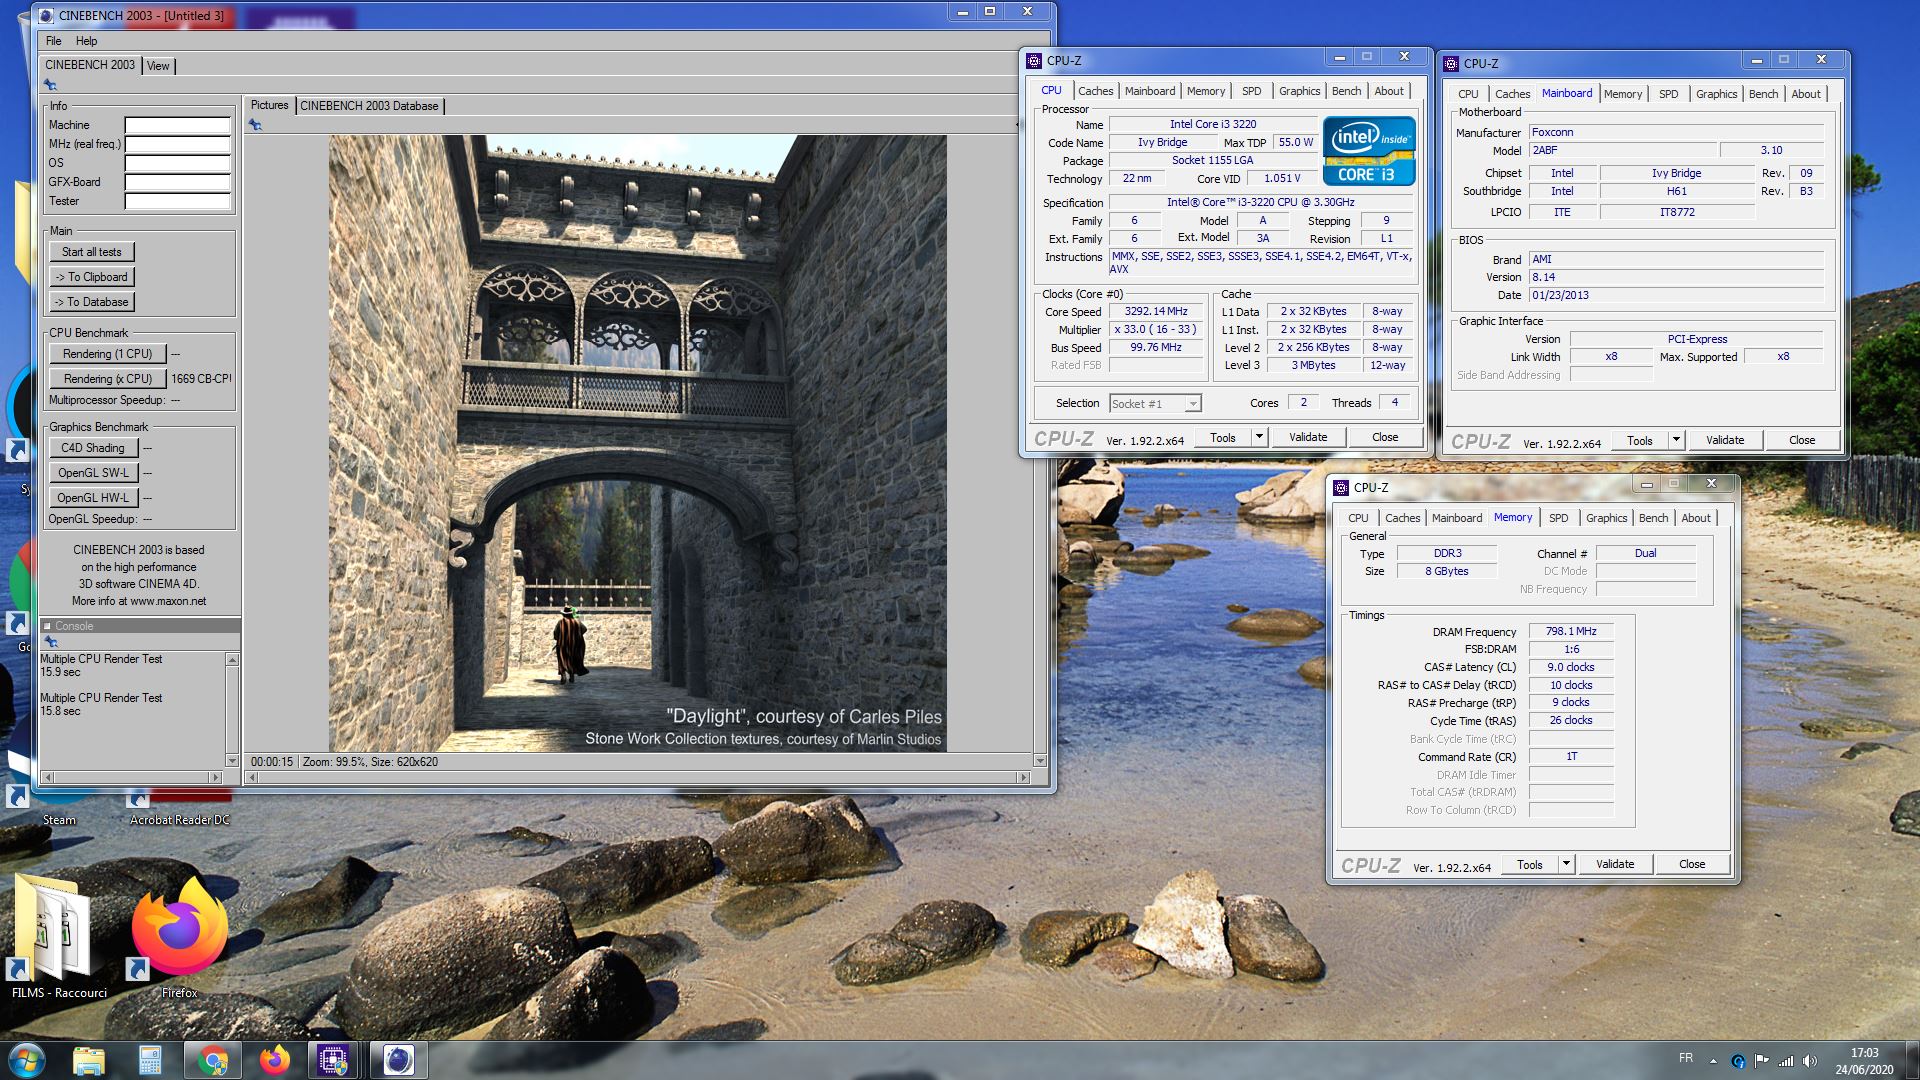The width and height of the screenshot is (1920, 1080).
Task: Run Rendering (1 CPU) benchmark
Action: tap(107, 354)
